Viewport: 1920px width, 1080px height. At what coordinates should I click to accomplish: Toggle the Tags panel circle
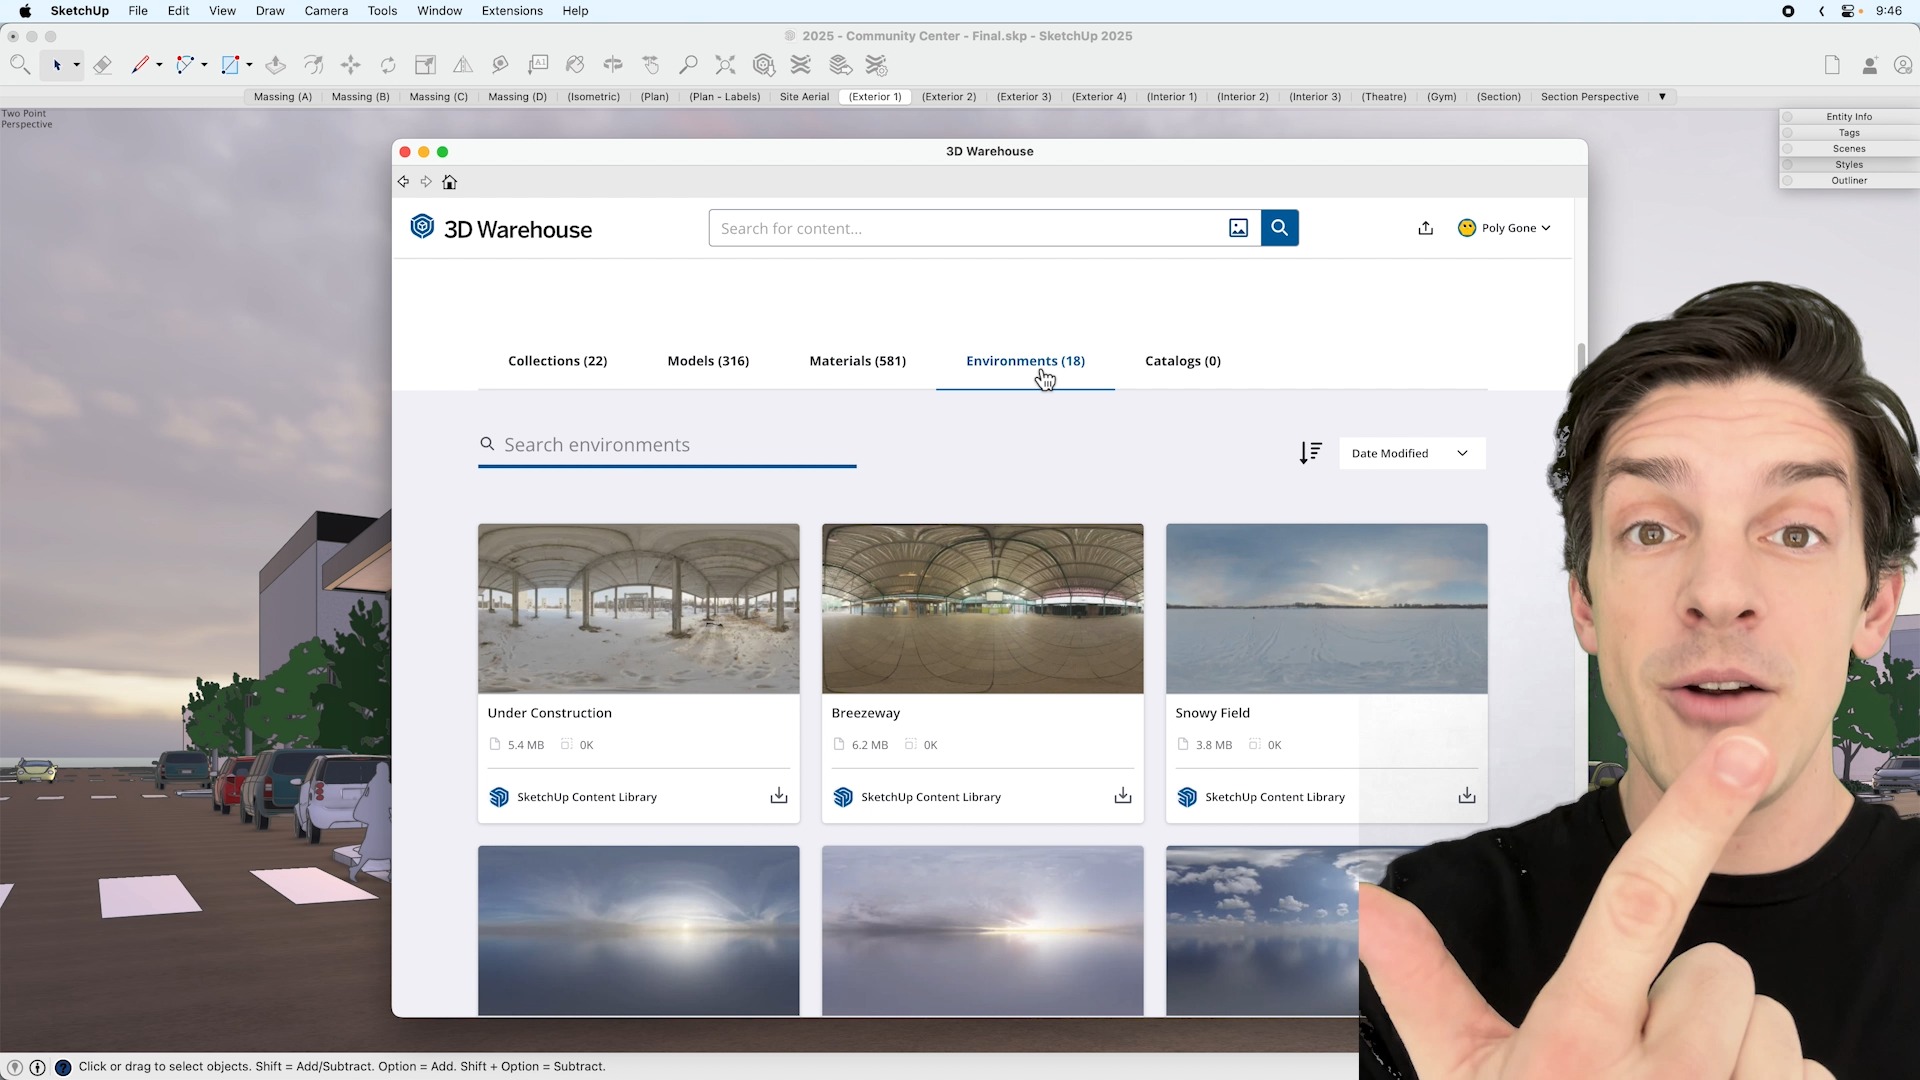[1787, 133]
